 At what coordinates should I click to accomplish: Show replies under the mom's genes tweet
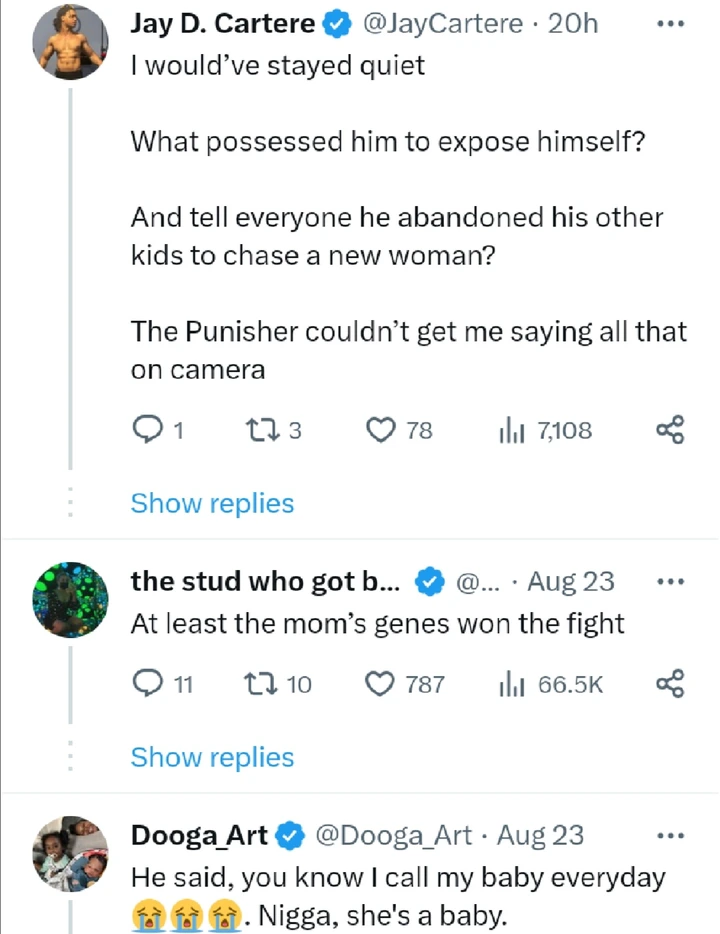click(212, 757)
